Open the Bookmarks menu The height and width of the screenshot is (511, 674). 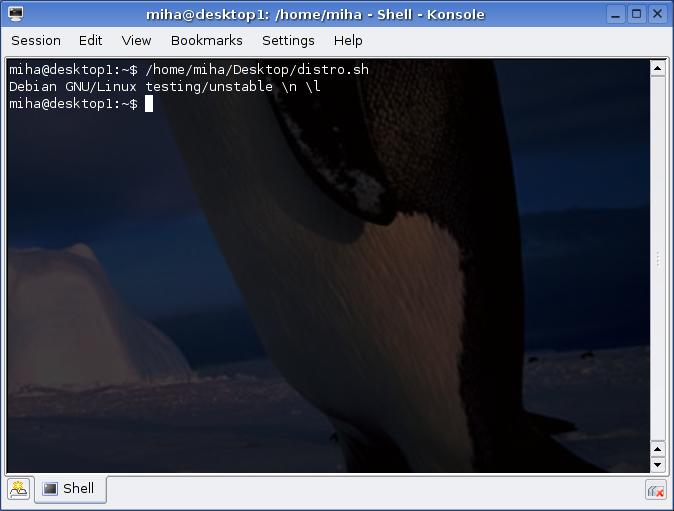point(206,40)
